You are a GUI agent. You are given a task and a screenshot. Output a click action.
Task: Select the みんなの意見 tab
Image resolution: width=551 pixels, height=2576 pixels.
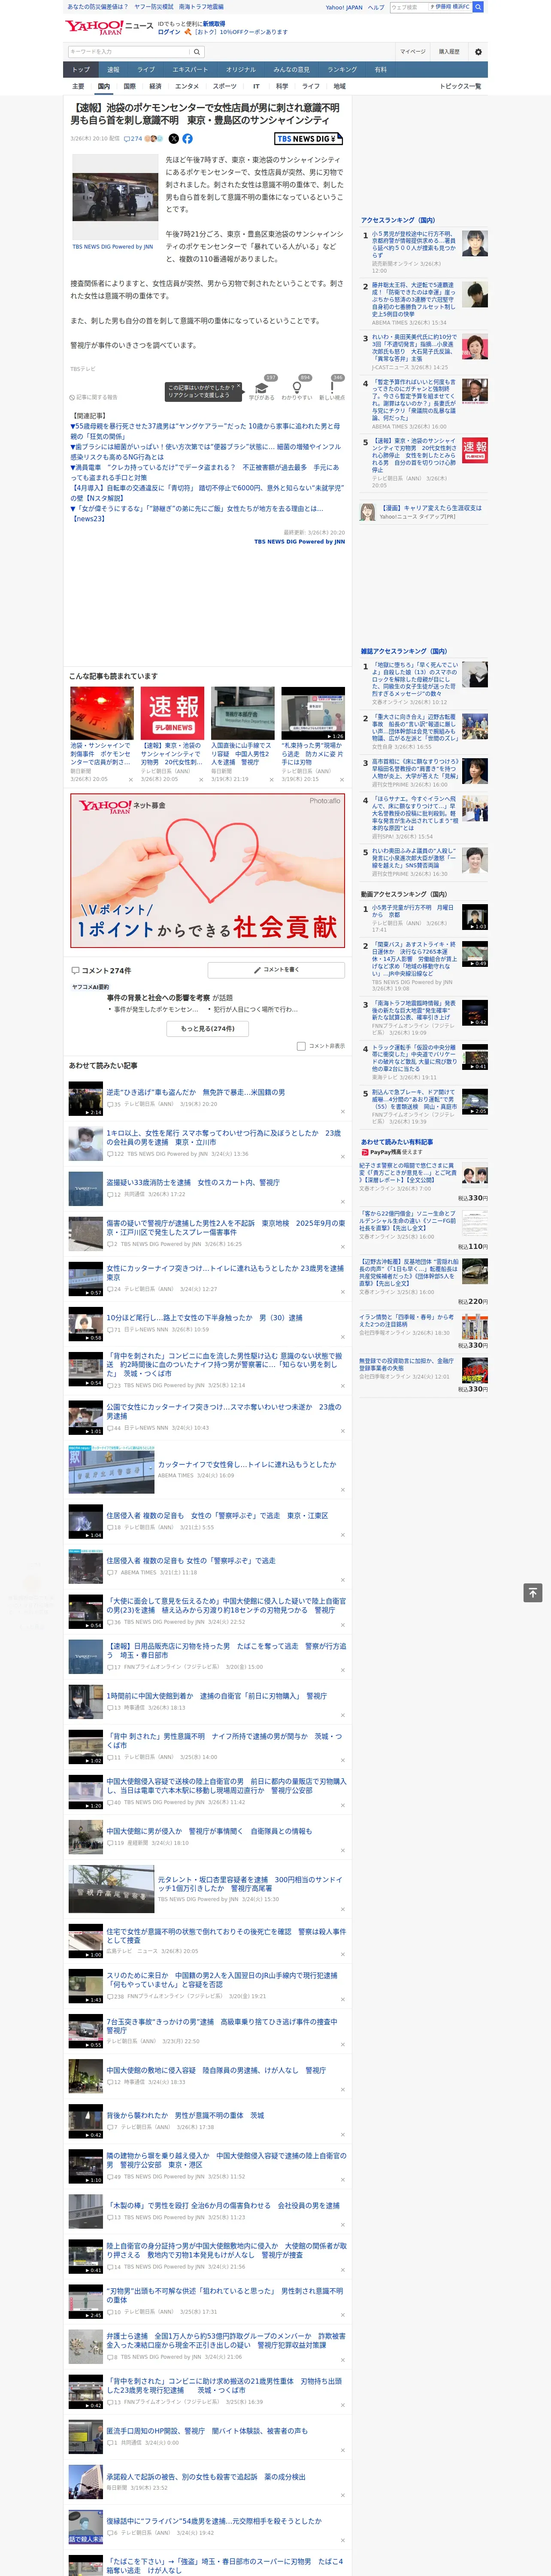[291, 70]
